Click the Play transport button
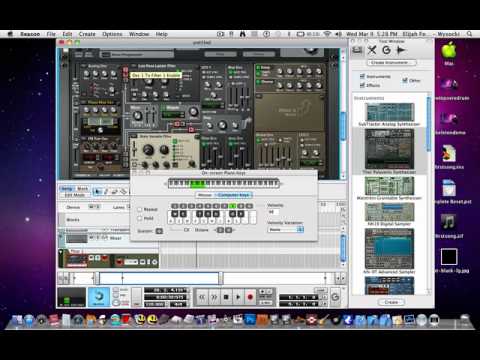 238,297
